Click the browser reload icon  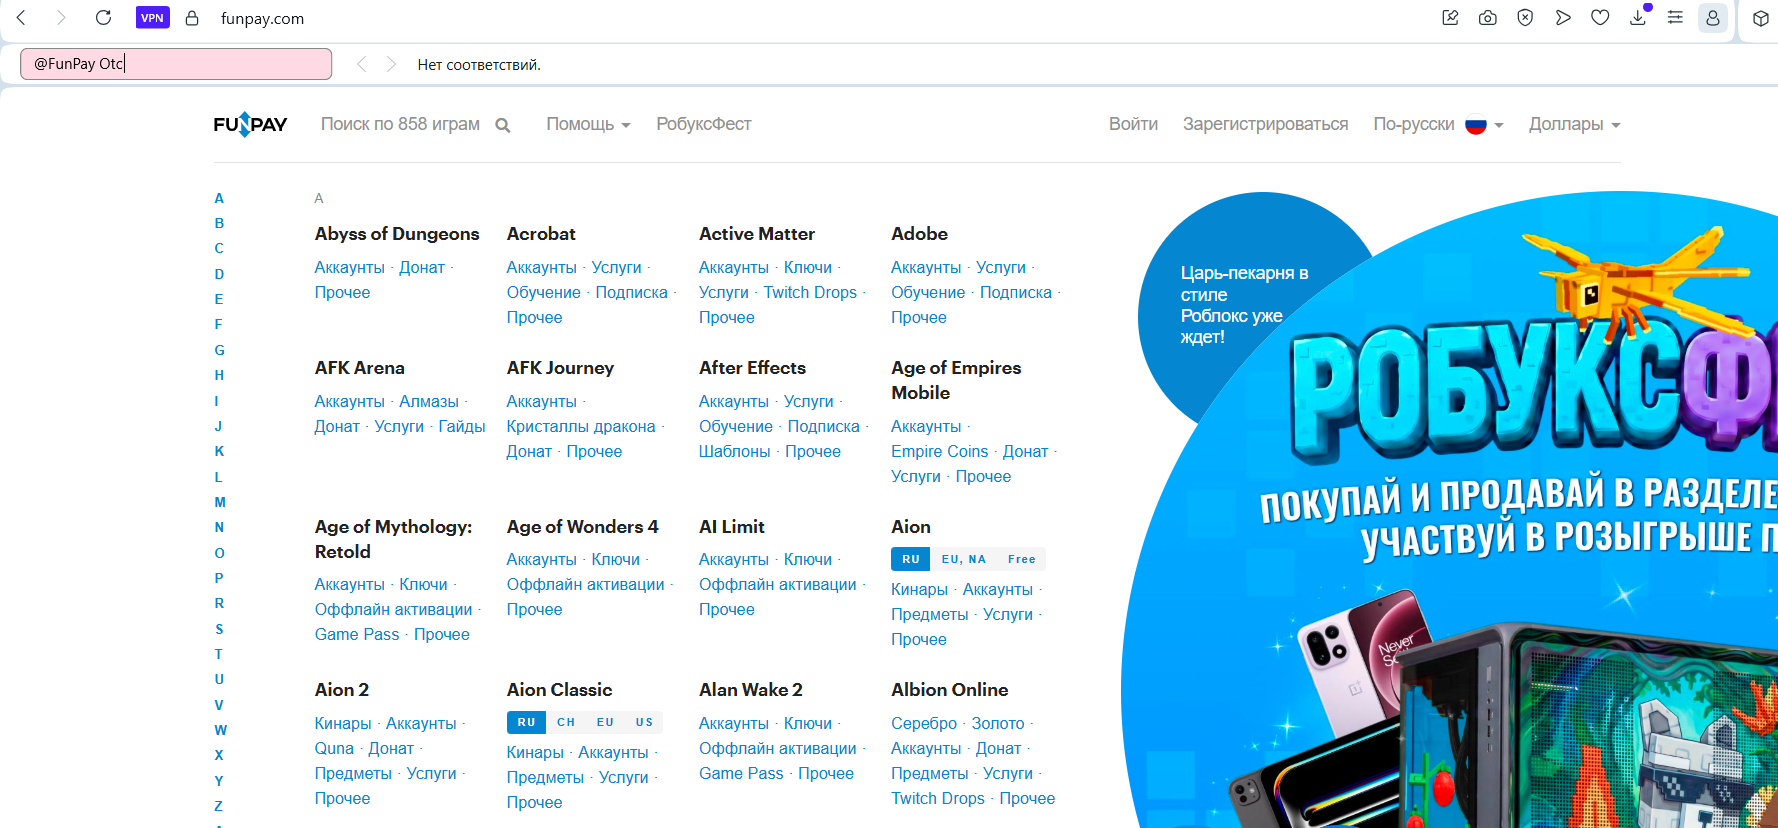pos(103,17)
